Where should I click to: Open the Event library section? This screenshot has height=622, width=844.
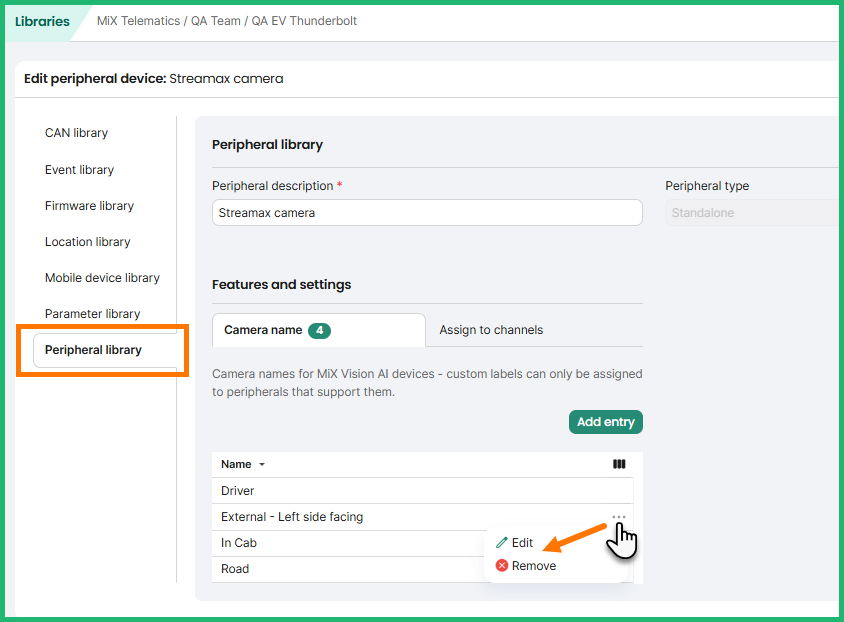pos(79,170)
